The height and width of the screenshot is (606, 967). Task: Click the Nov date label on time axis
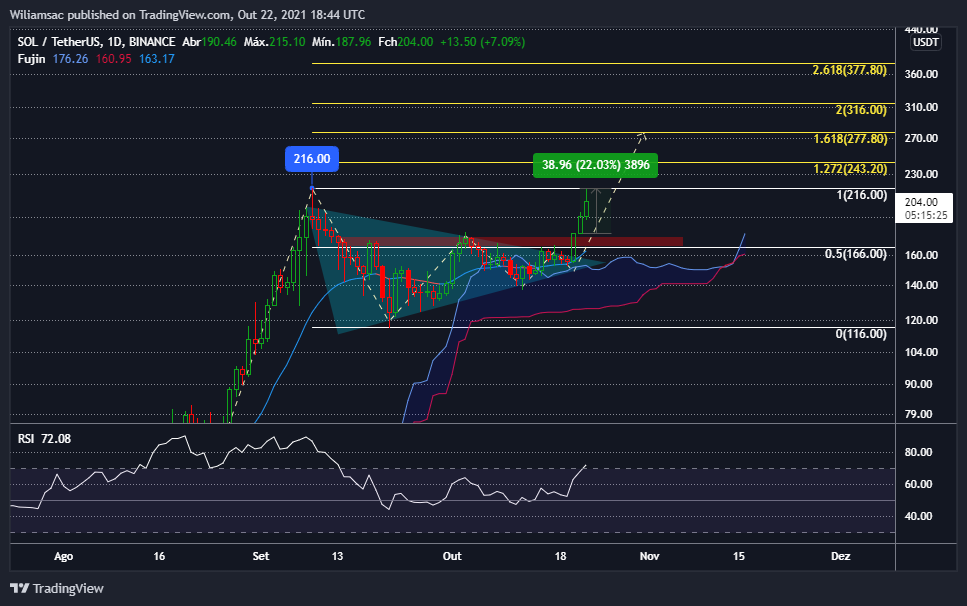[x=649, y=556]
